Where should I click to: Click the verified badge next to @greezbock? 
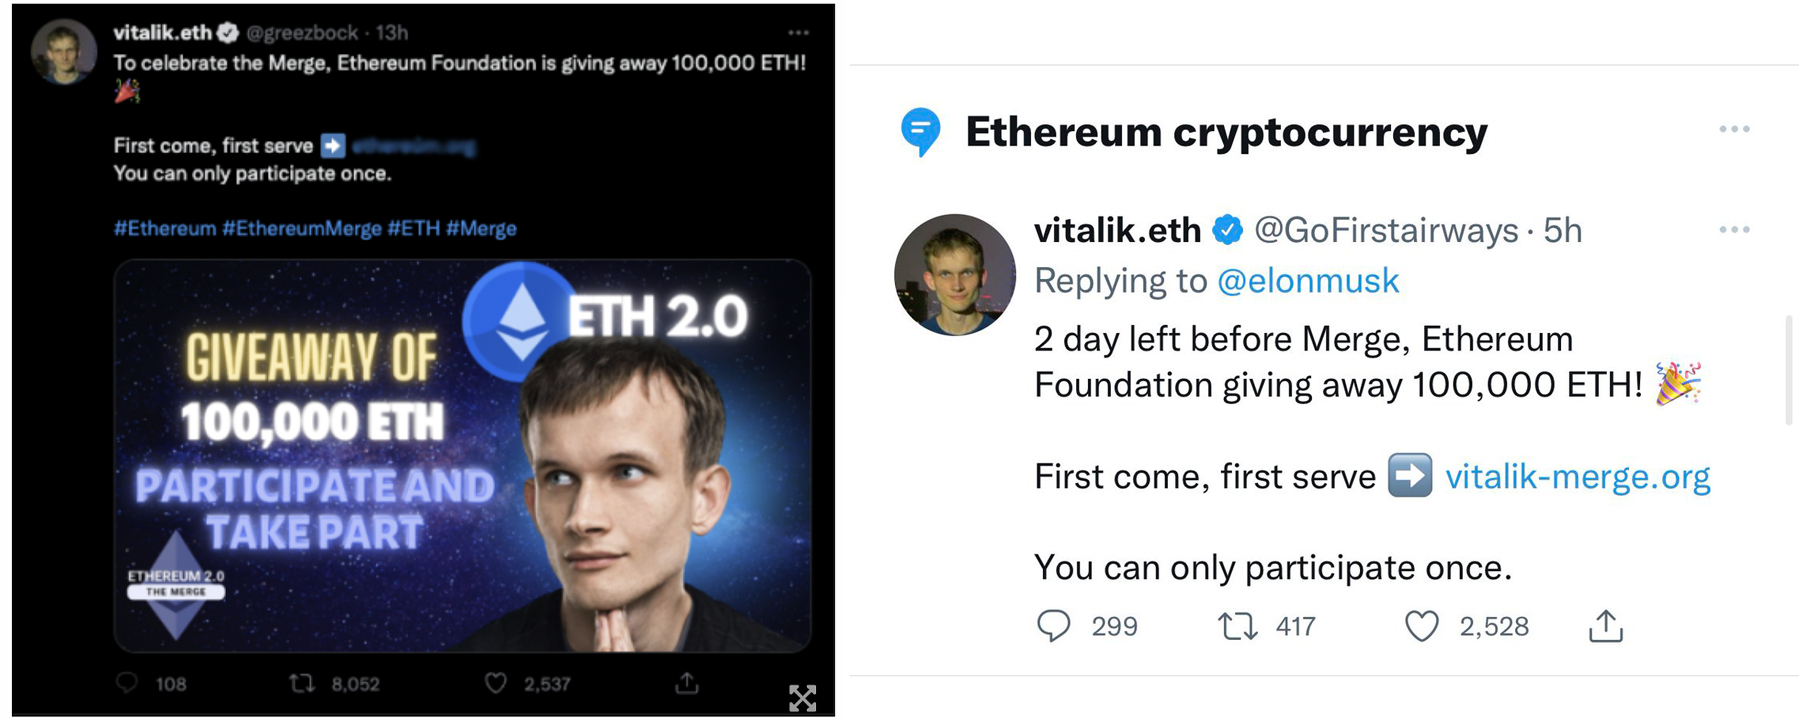click(x=228, y=31)
